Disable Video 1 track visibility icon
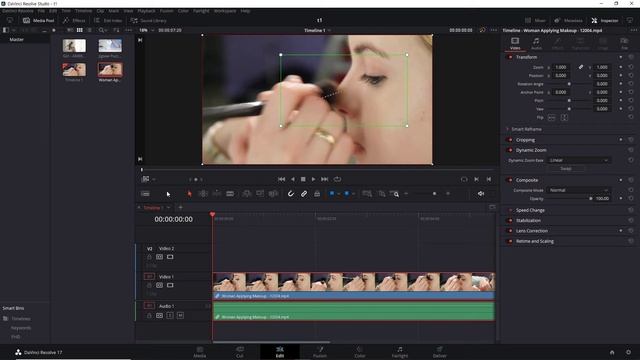This screenshot has width=640, height=360. (x=170, y=285)
